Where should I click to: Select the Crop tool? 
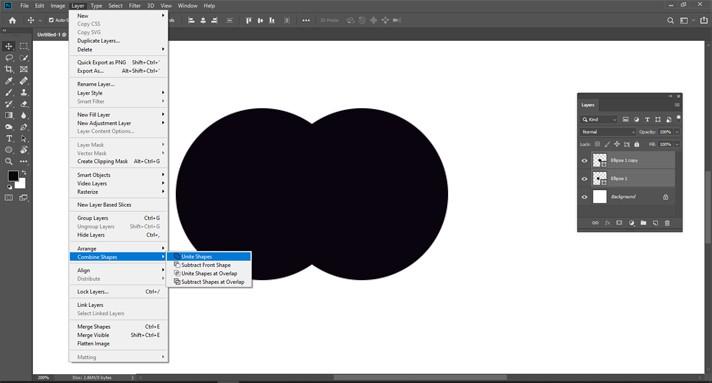click(x=9, y=69)
